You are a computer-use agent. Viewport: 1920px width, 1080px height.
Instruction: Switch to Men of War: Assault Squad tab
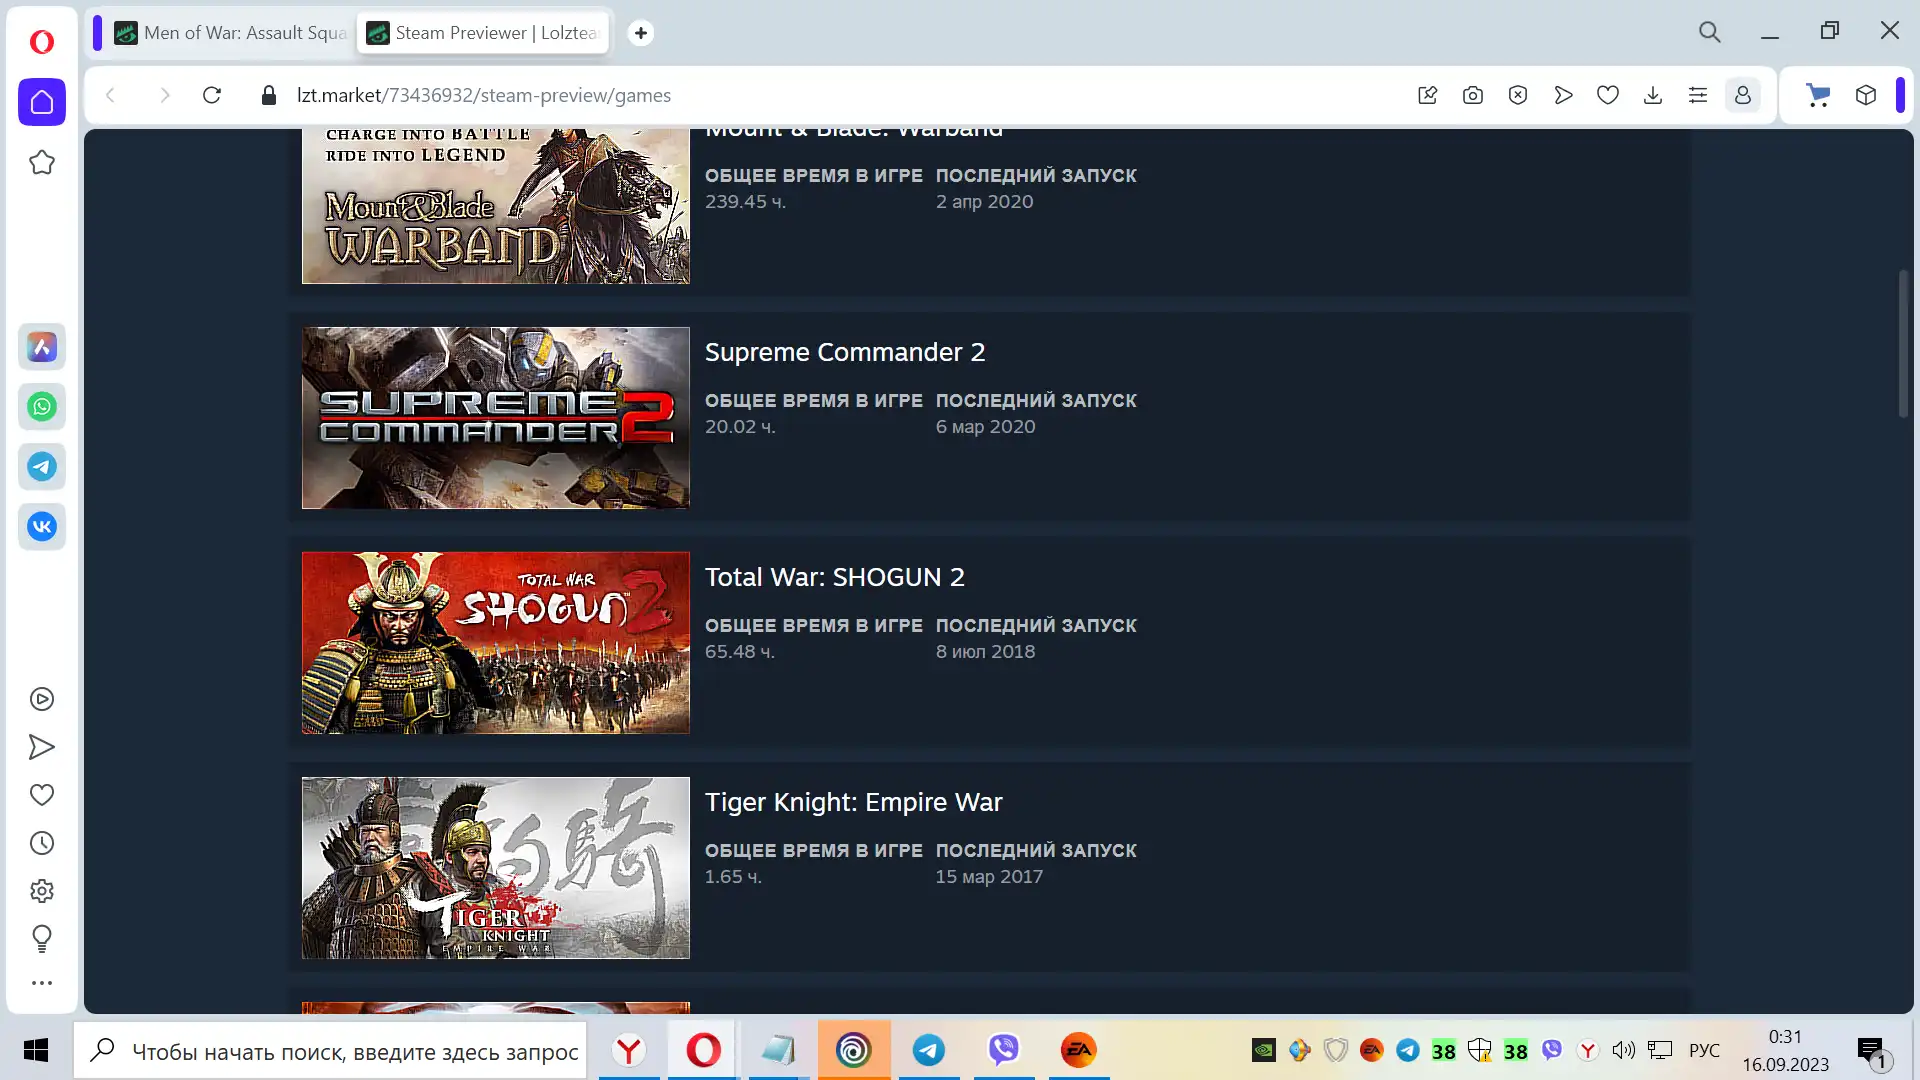coord(232,33)
